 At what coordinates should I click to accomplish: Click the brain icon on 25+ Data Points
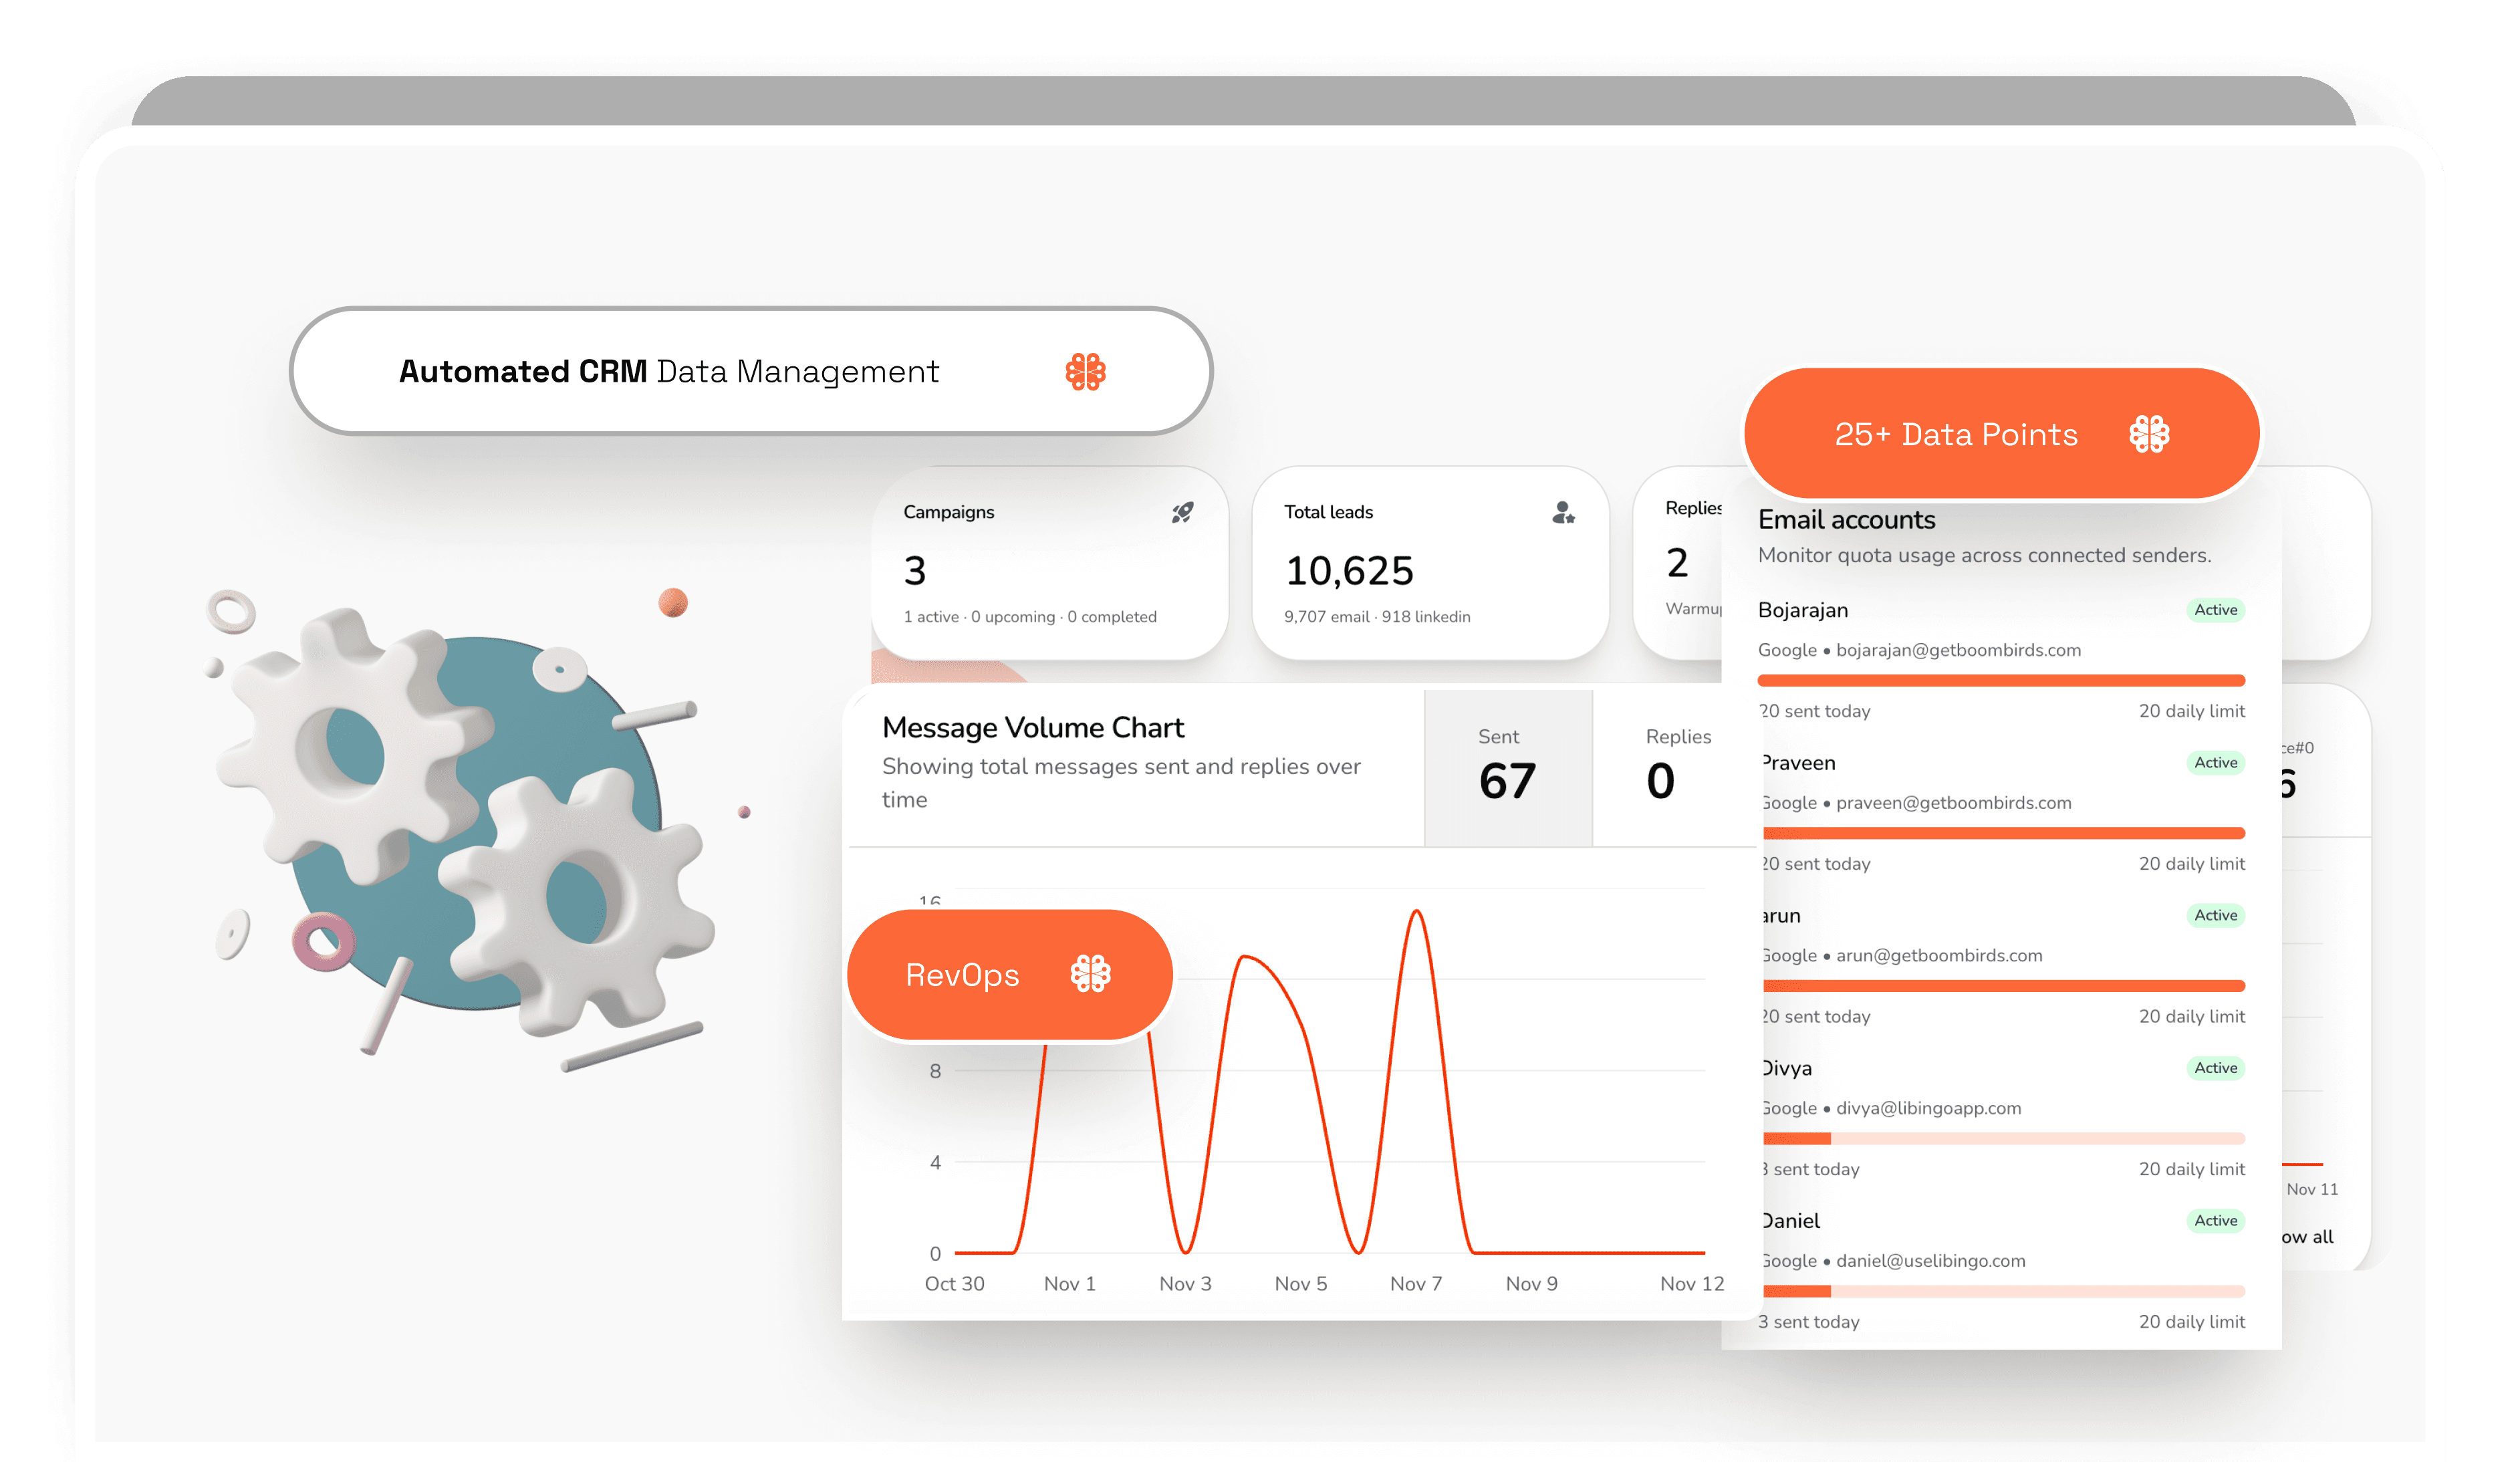click(x=2149, y=434)
